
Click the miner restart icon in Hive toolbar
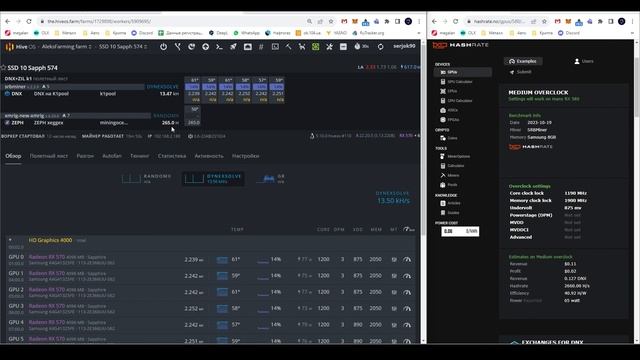191,47
